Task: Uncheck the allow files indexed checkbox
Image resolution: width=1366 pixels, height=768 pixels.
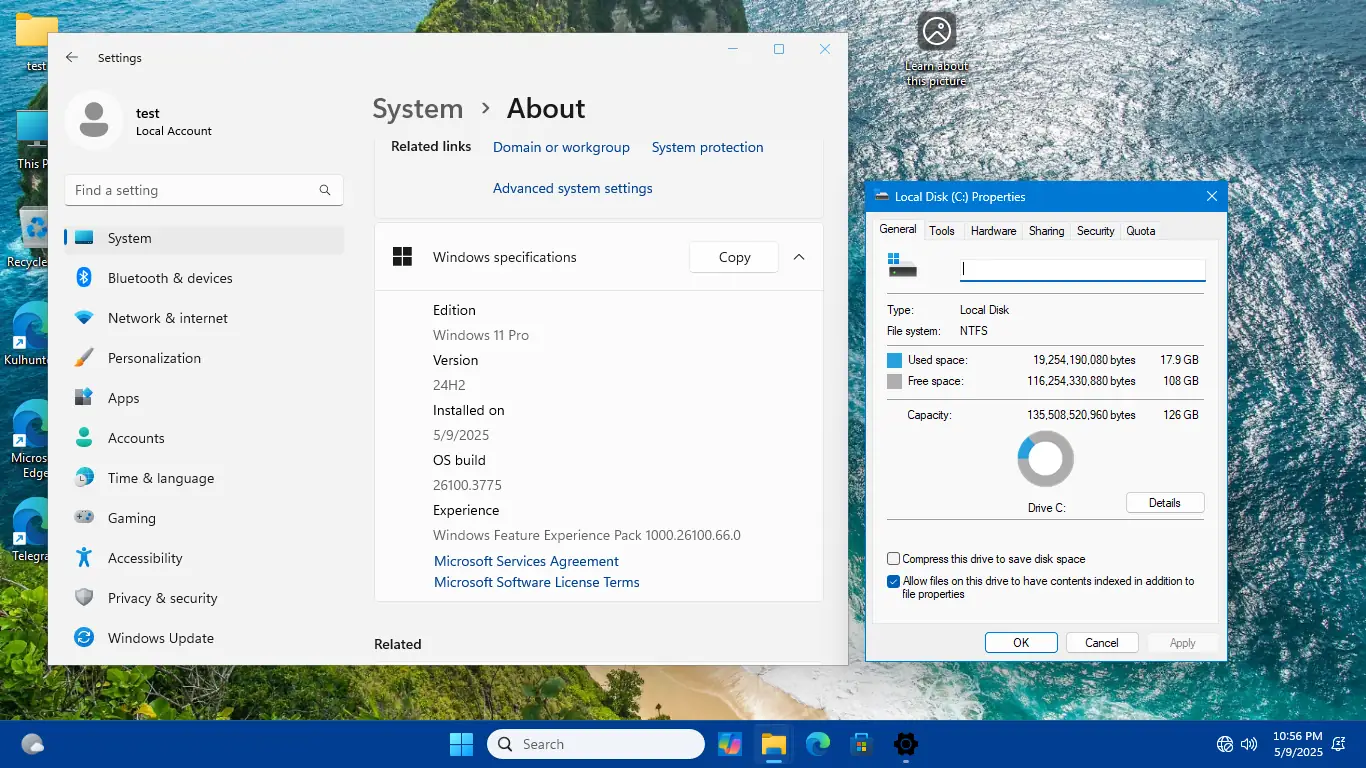Action: coord(894,581)
